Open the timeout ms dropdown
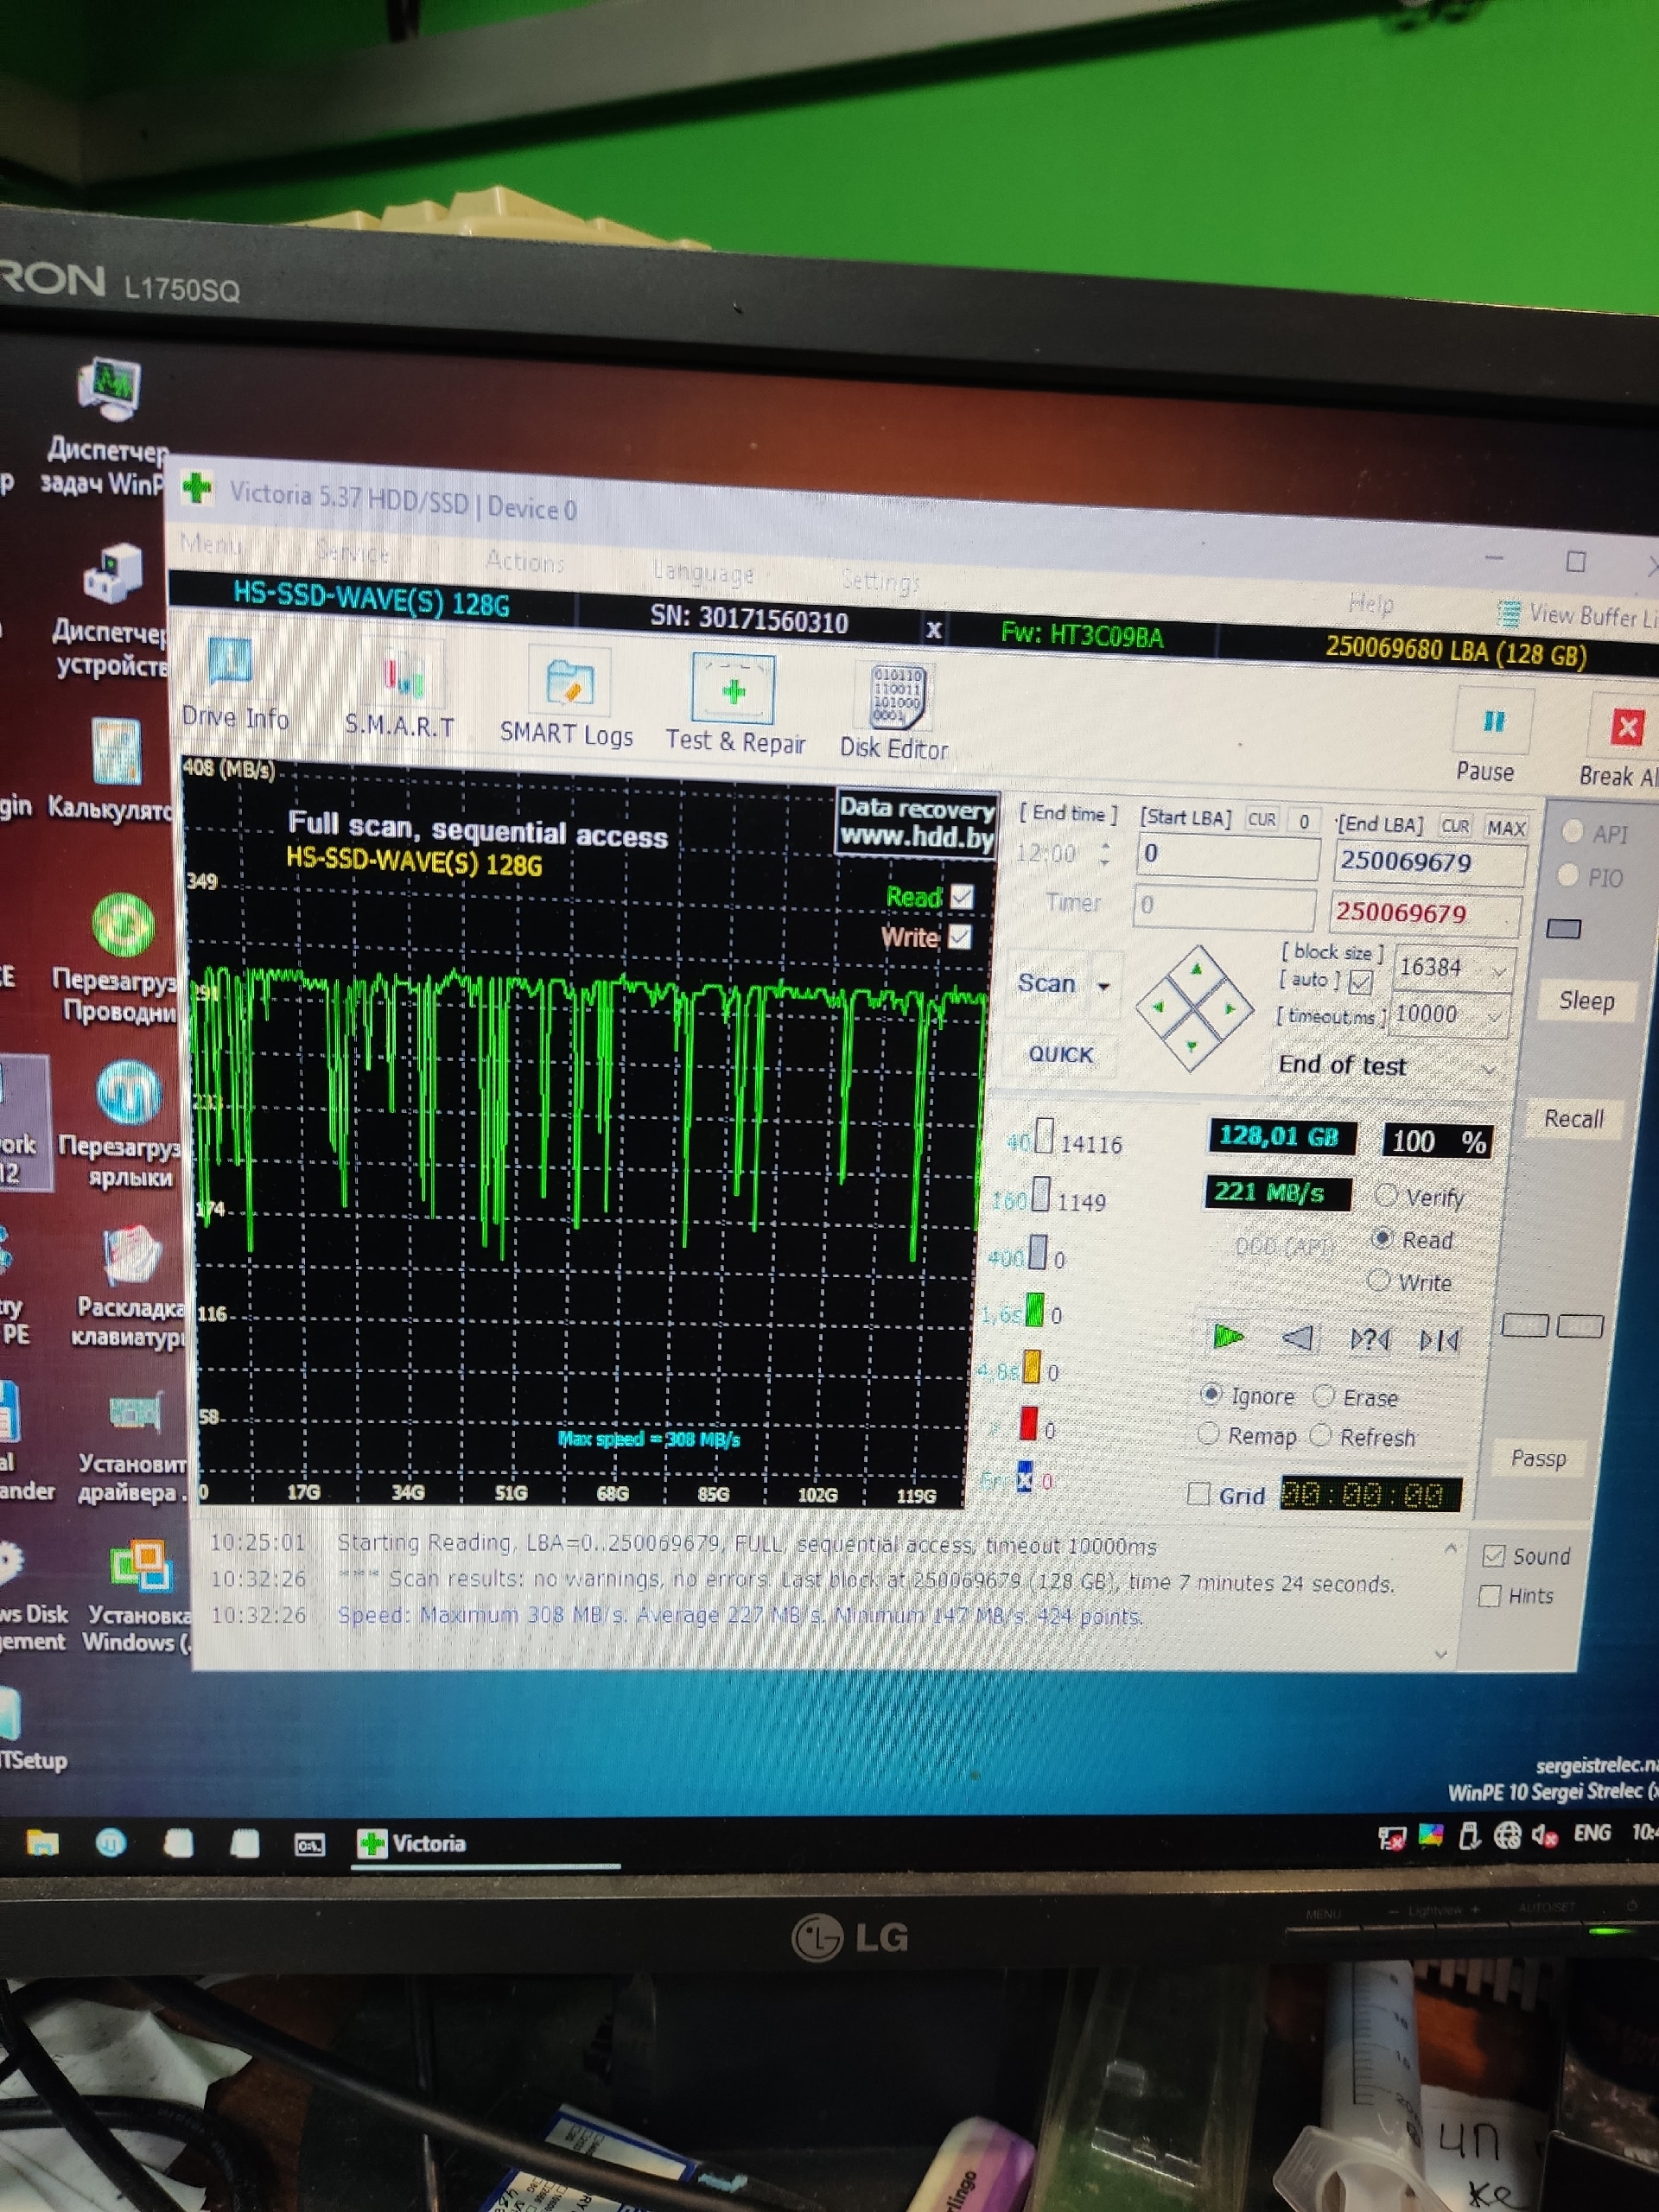 [1495, 1017]
